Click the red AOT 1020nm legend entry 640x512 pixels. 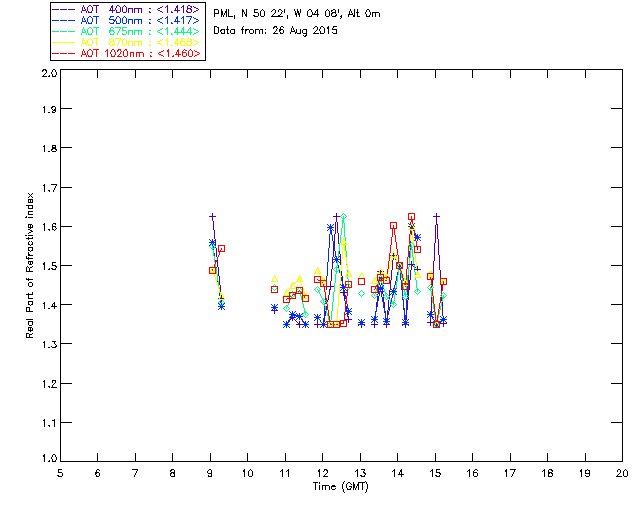tap(126, 53)
